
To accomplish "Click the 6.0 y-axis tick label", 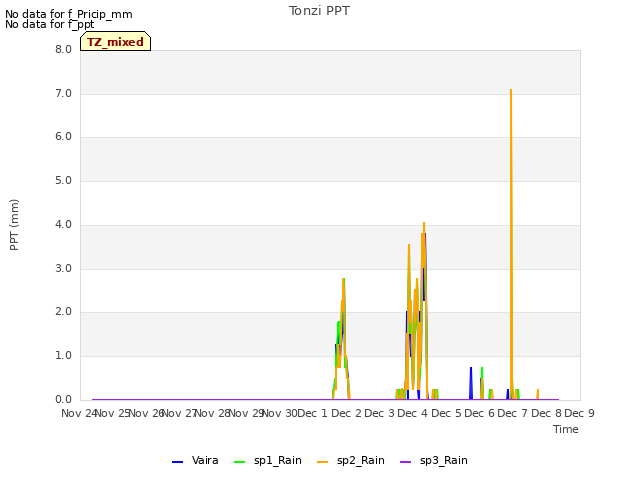I will tap(63, 137).
